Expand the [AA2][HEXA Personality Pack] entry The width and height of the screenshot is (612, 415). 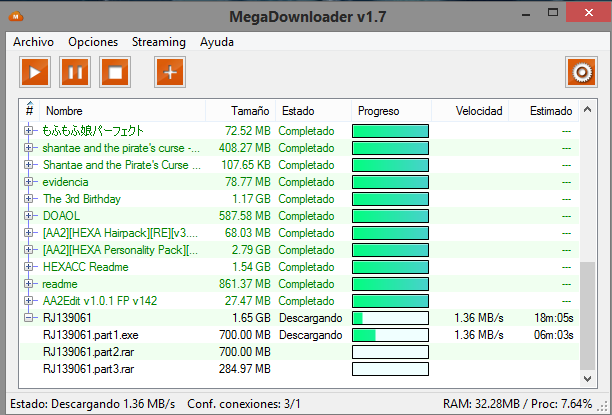28,249
